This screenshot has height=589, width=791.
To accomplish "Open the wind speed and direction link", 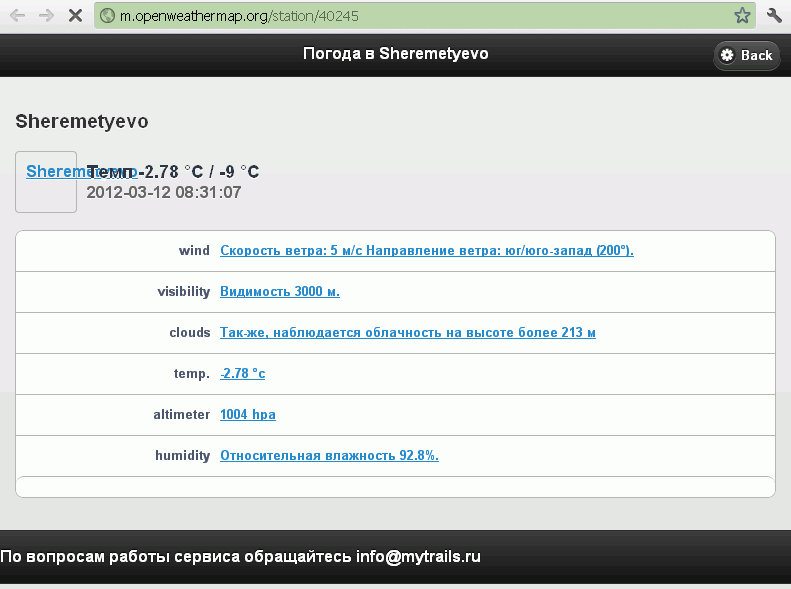I will 426,251.
